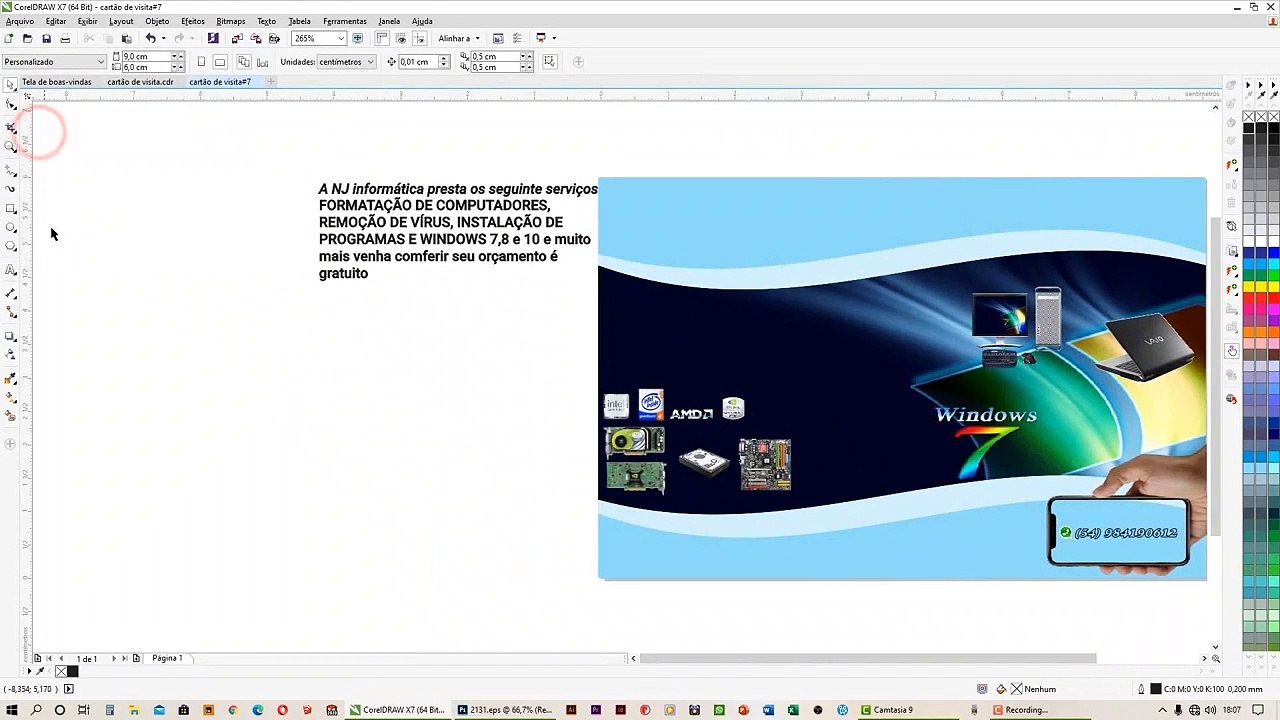Select the Crop tool in toolbox
This screenshot has width=1280, height=720.
11,127
